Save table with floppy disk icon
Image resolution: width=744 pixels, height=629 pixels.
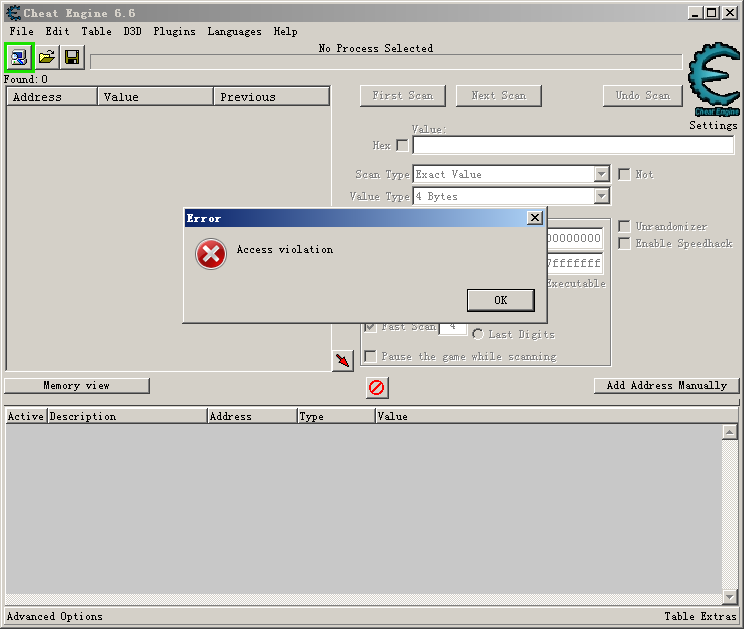72,57
